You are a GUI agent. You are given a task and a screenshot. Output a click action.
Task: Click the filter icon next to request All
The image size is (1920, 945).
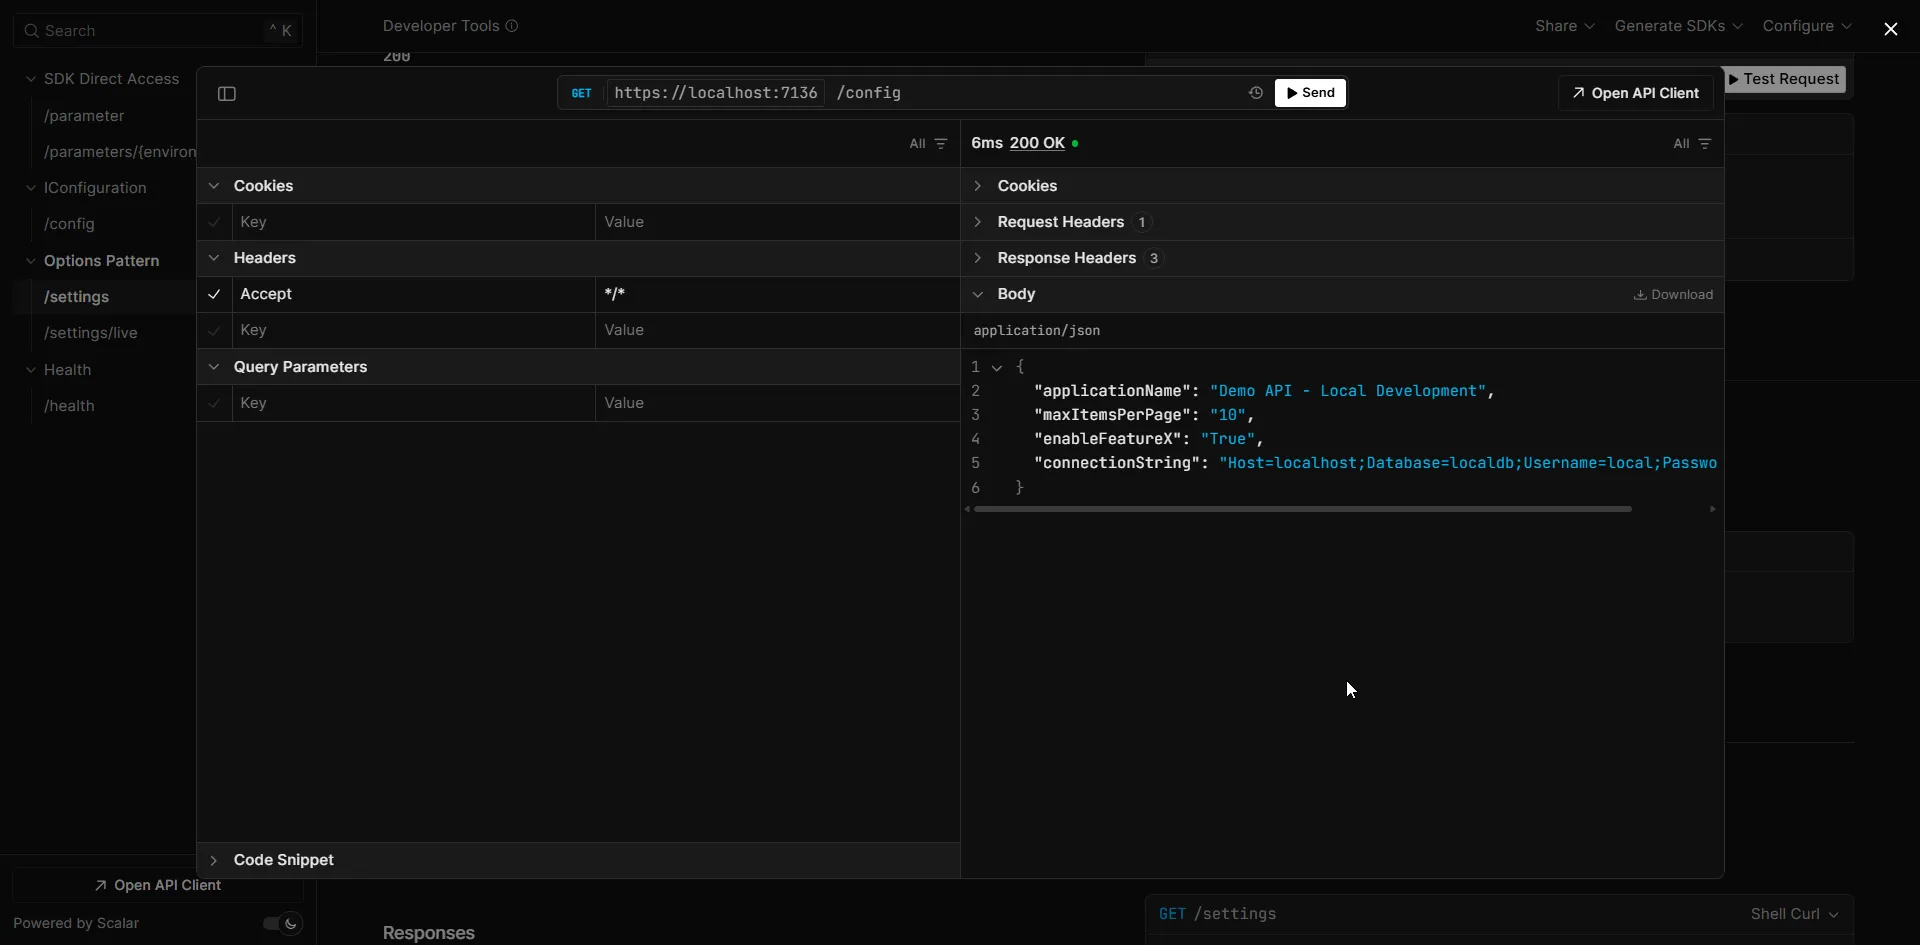click(941, 143)
